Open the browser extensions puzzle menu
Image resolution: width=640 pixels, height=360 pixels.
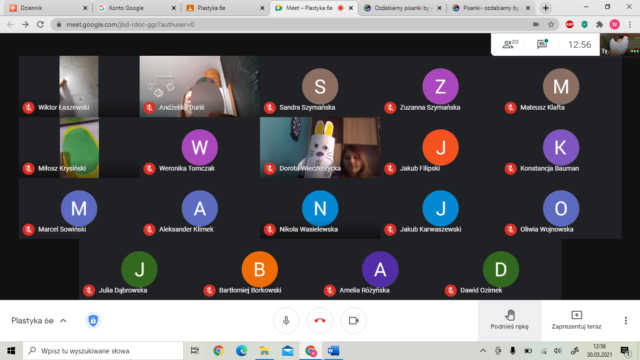(x=599, y=24)
